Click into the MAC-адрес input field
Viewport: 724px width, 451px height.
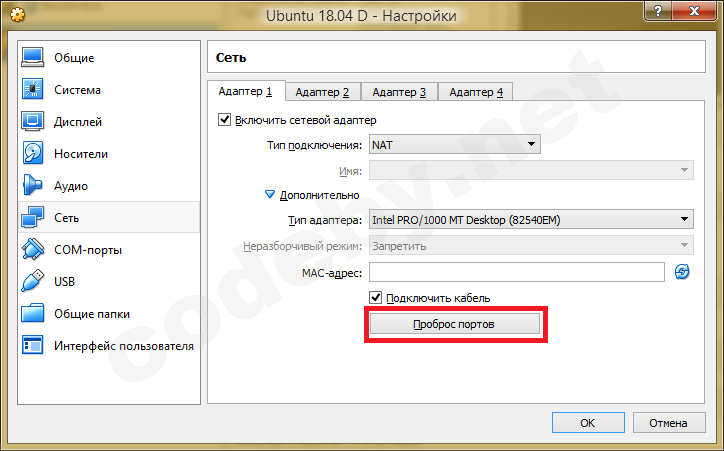(517, 272)
